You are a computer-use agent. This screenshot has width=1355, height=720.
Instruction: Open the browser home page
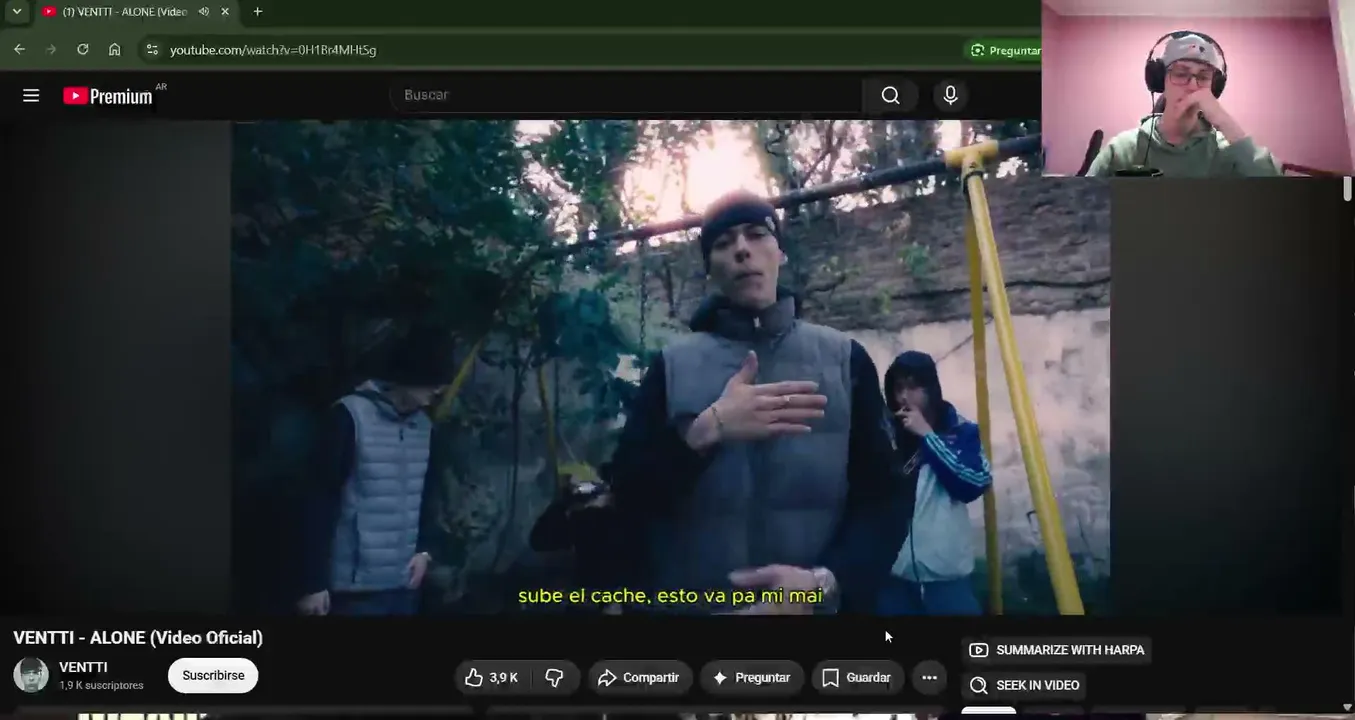point(115,49)
